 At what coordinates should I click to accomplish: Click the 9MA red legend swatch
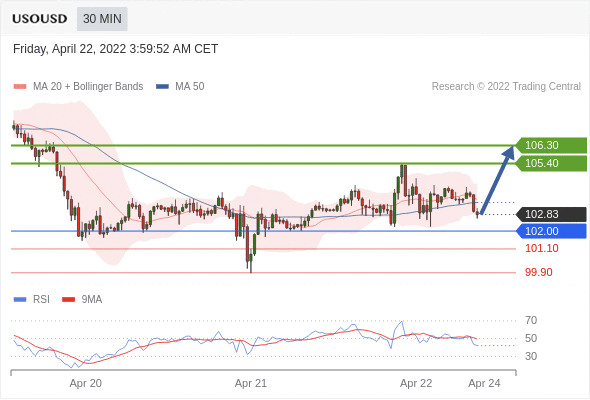(68, 300)
